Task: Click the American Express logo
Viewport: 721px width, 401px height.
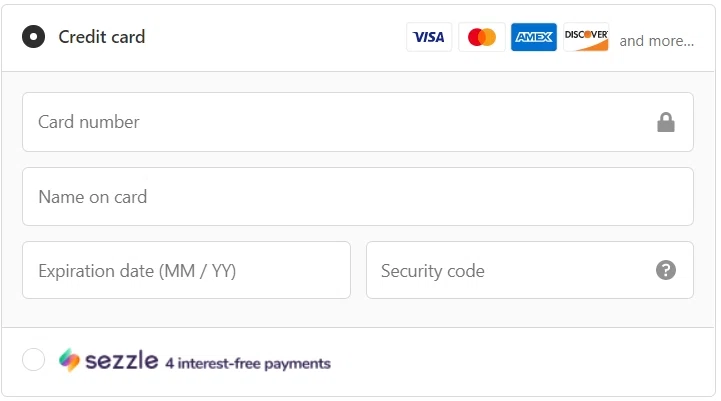Action: point(534,37)
